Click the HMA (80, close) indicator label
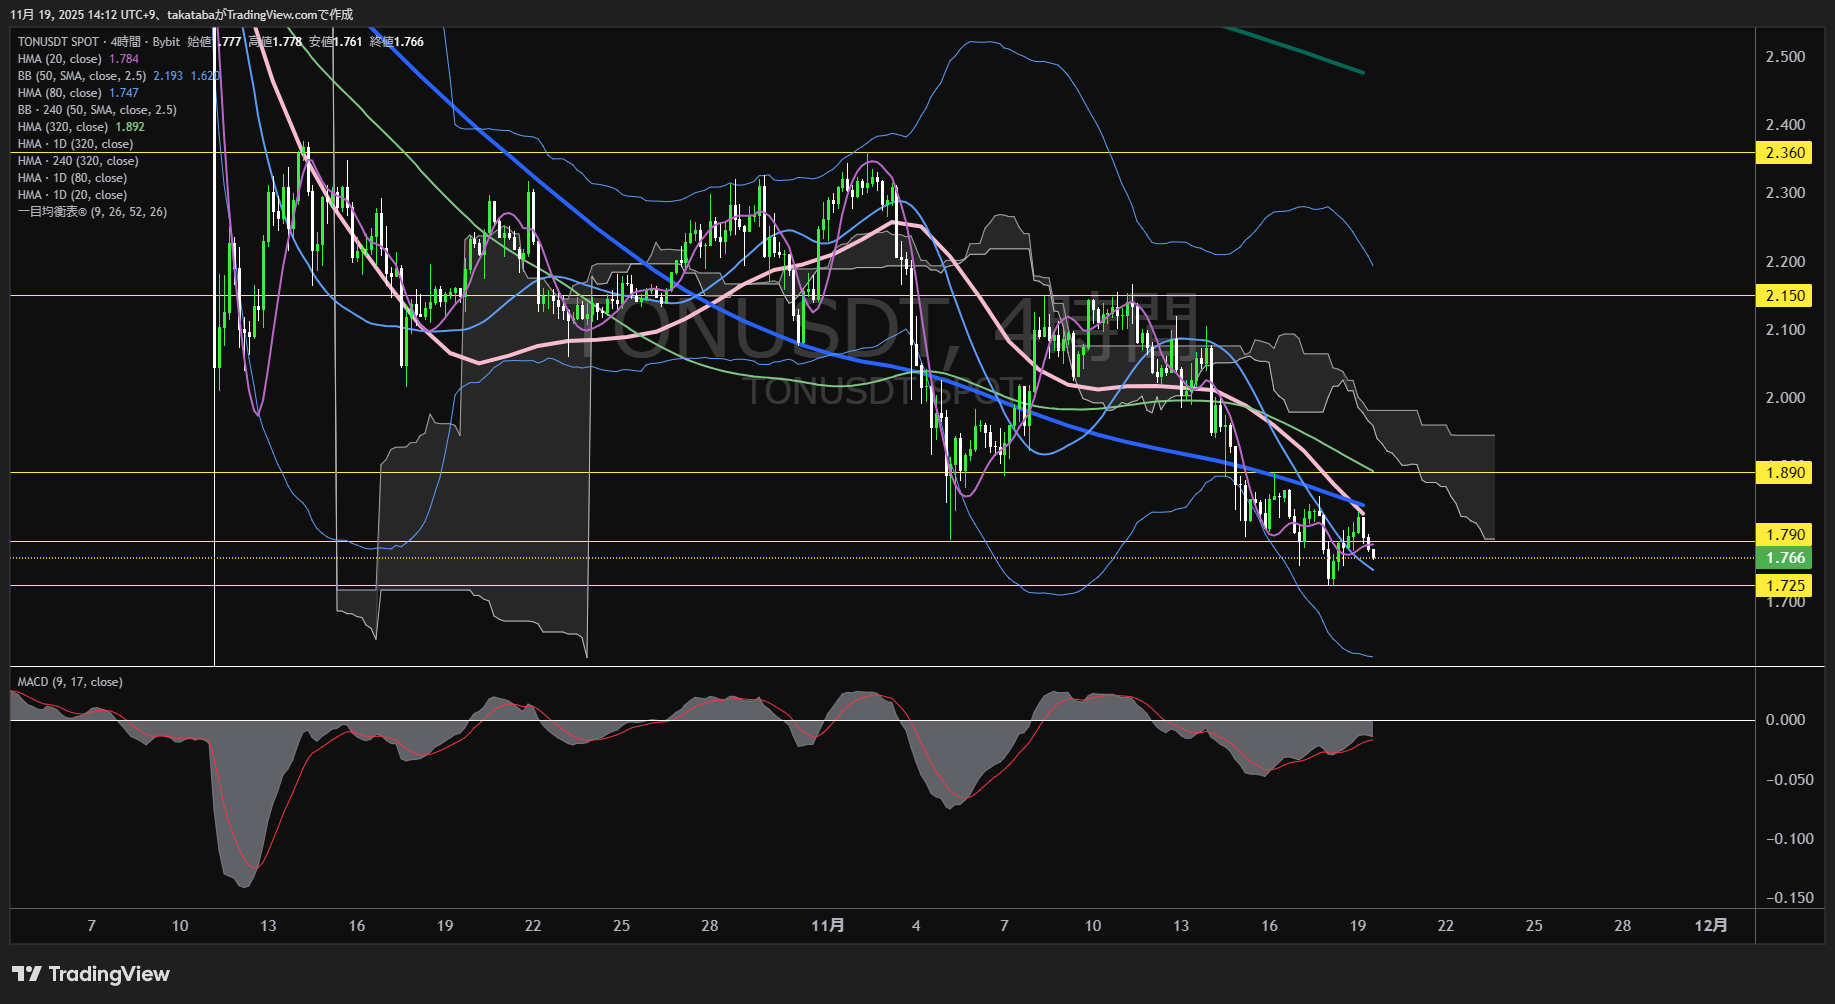 60,93
